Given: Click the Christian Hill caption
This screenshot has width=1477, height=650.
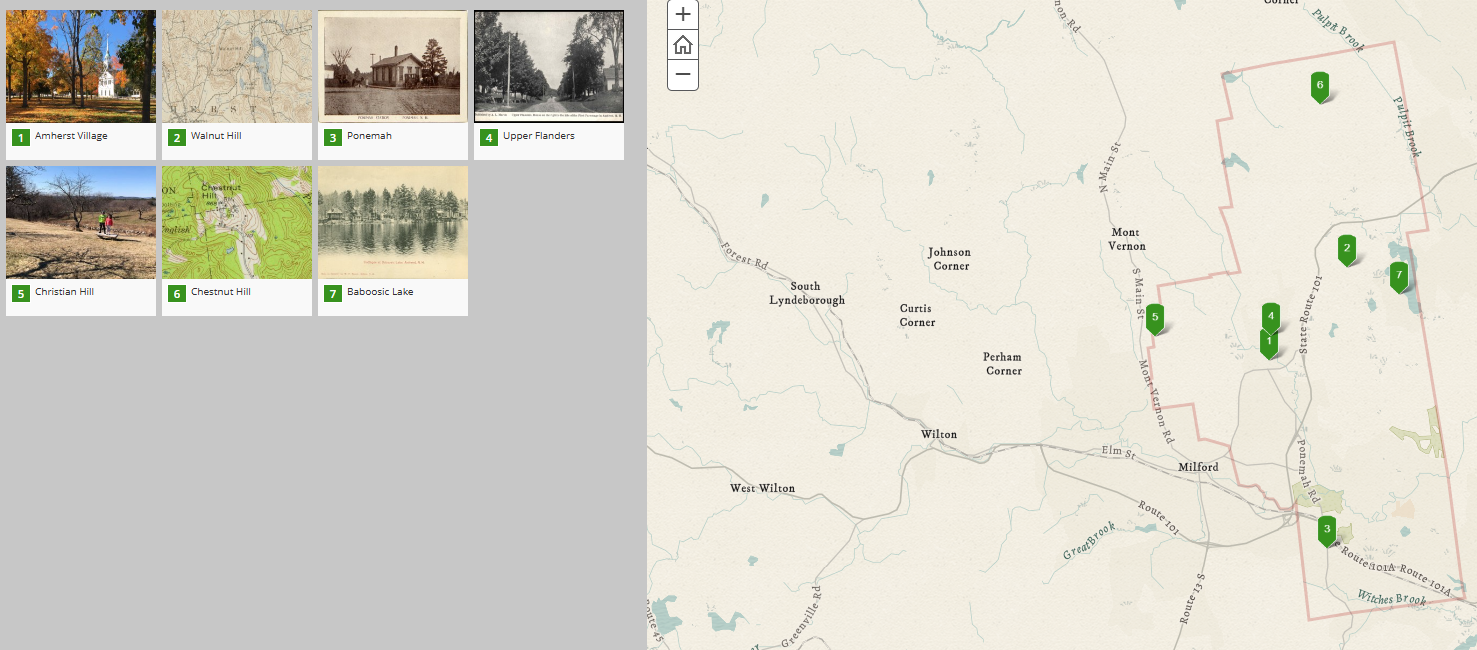Looking at the screenshot, I should pos(64,292).
